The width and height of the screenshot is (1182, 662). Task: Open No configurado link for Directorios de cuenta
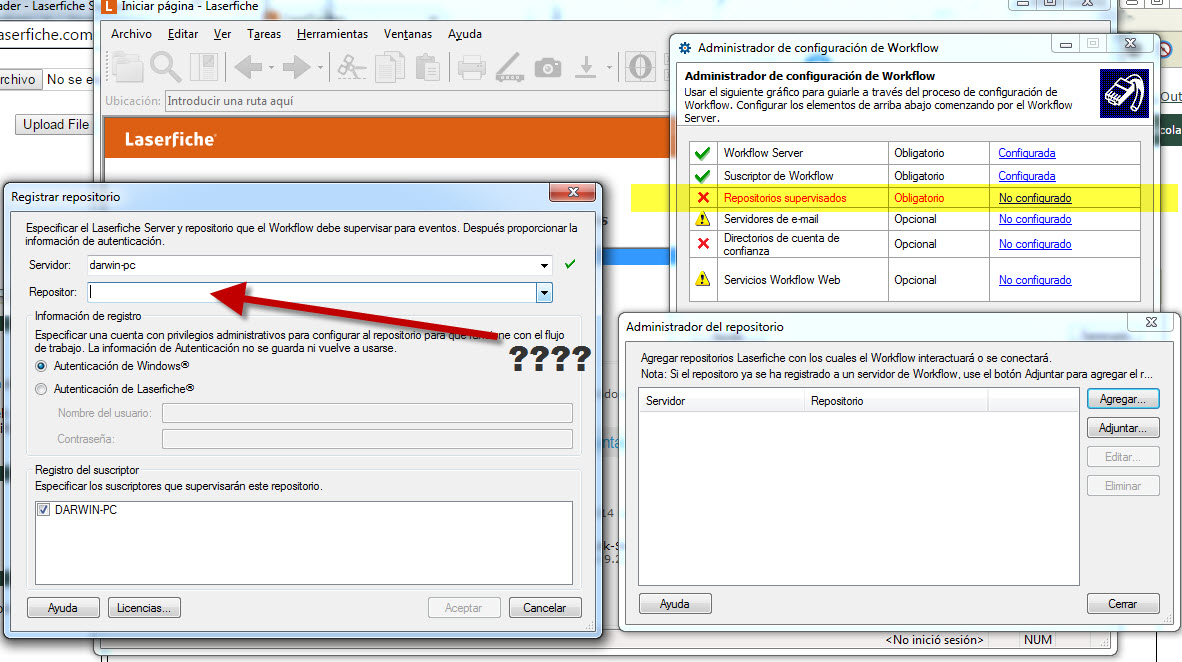1035,244
